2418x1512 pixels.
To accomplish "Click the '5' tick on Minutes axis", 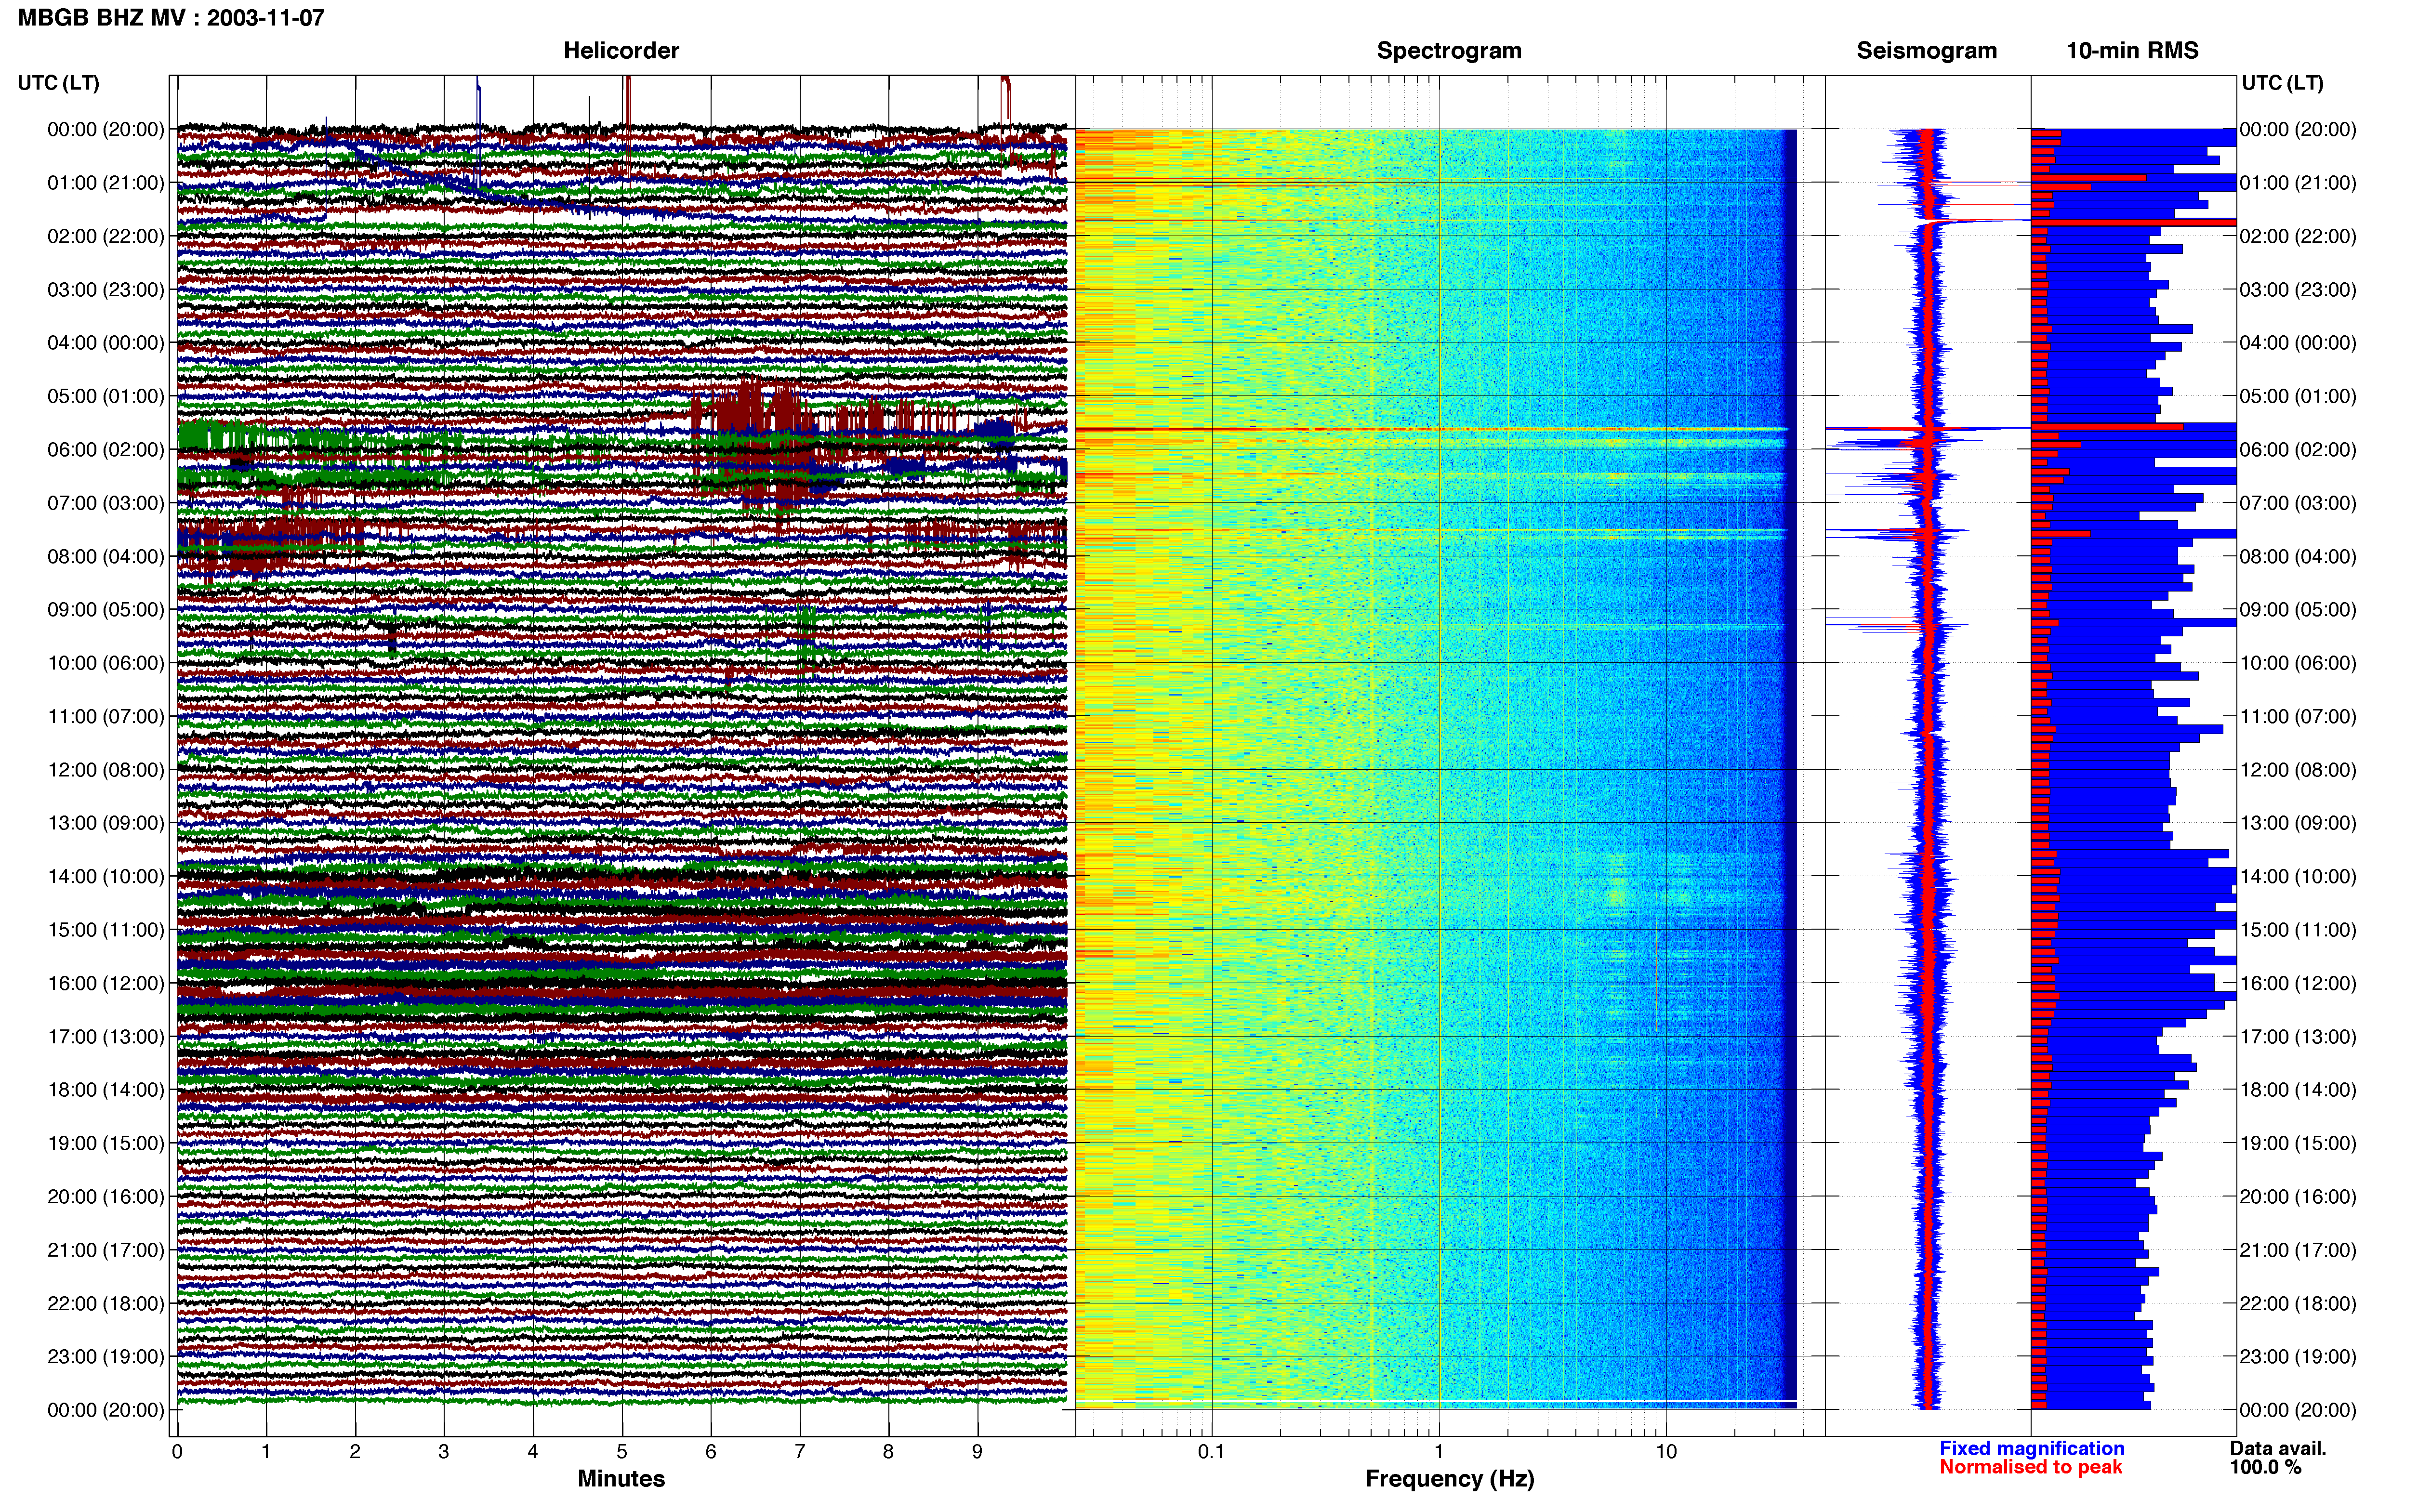I will [x=622, y=1452].
